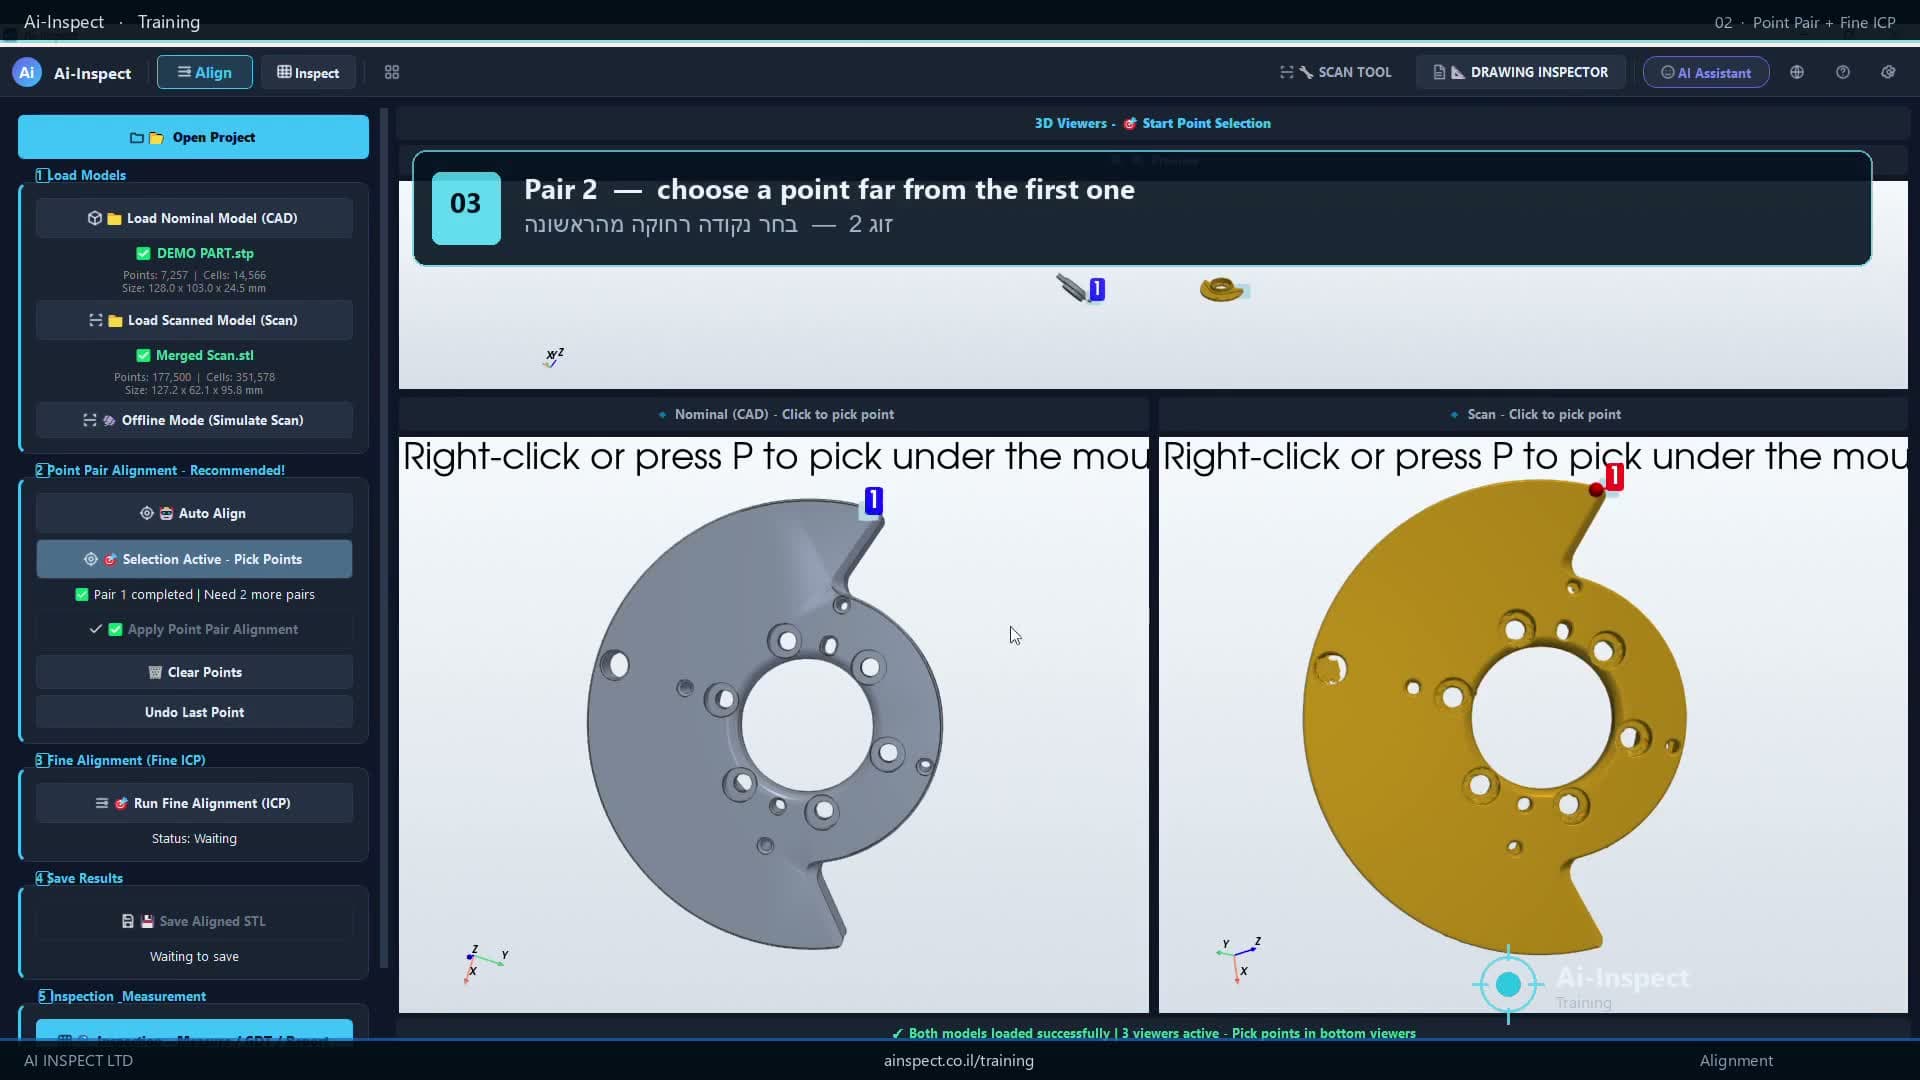Click Save Aligned STL
This screenshot has height=1080, width=1920.
[194, 921]
